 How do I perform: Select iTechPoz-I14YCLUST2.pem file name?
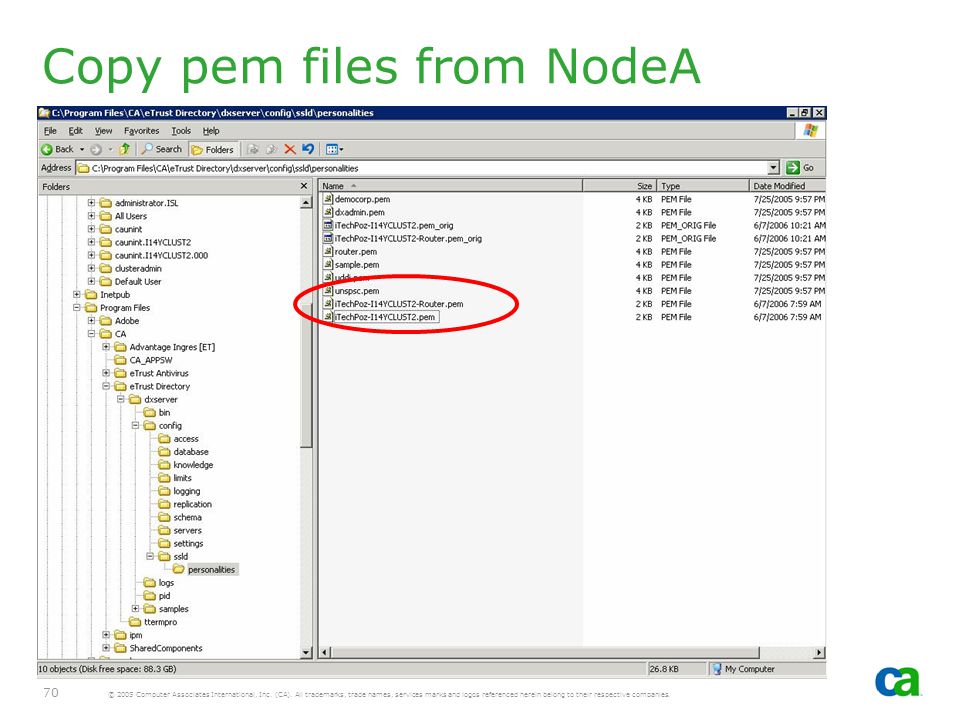point(385,317)
